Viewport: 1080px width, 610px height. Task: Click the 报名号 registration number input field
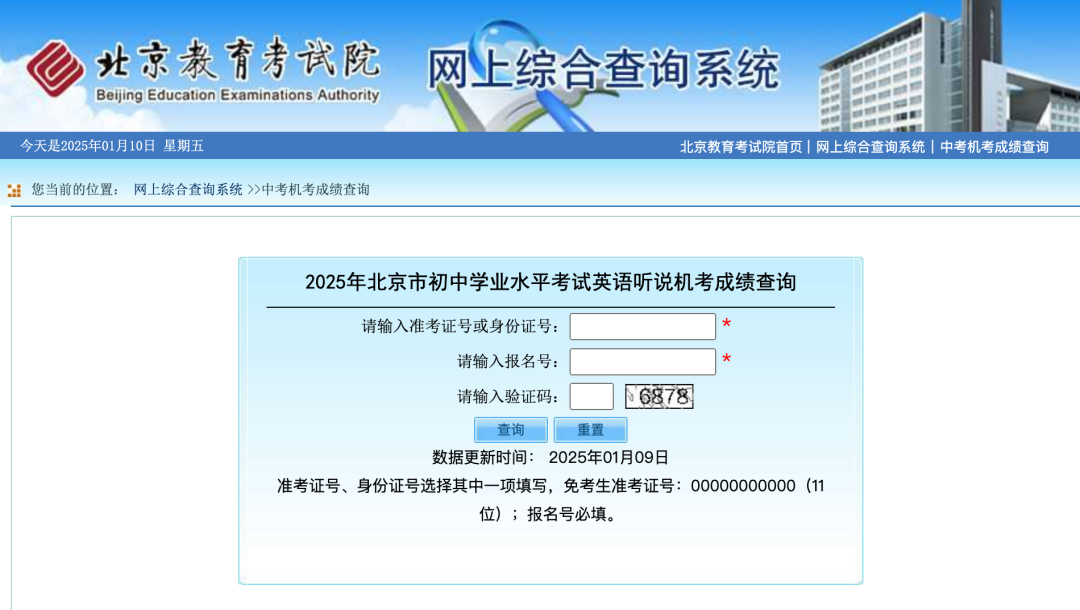pos(642,361)
